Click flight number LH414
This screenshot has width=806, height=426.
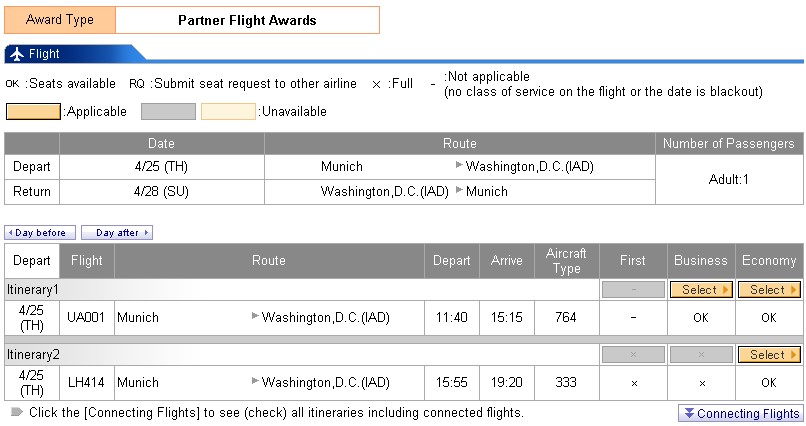point(86,382)
